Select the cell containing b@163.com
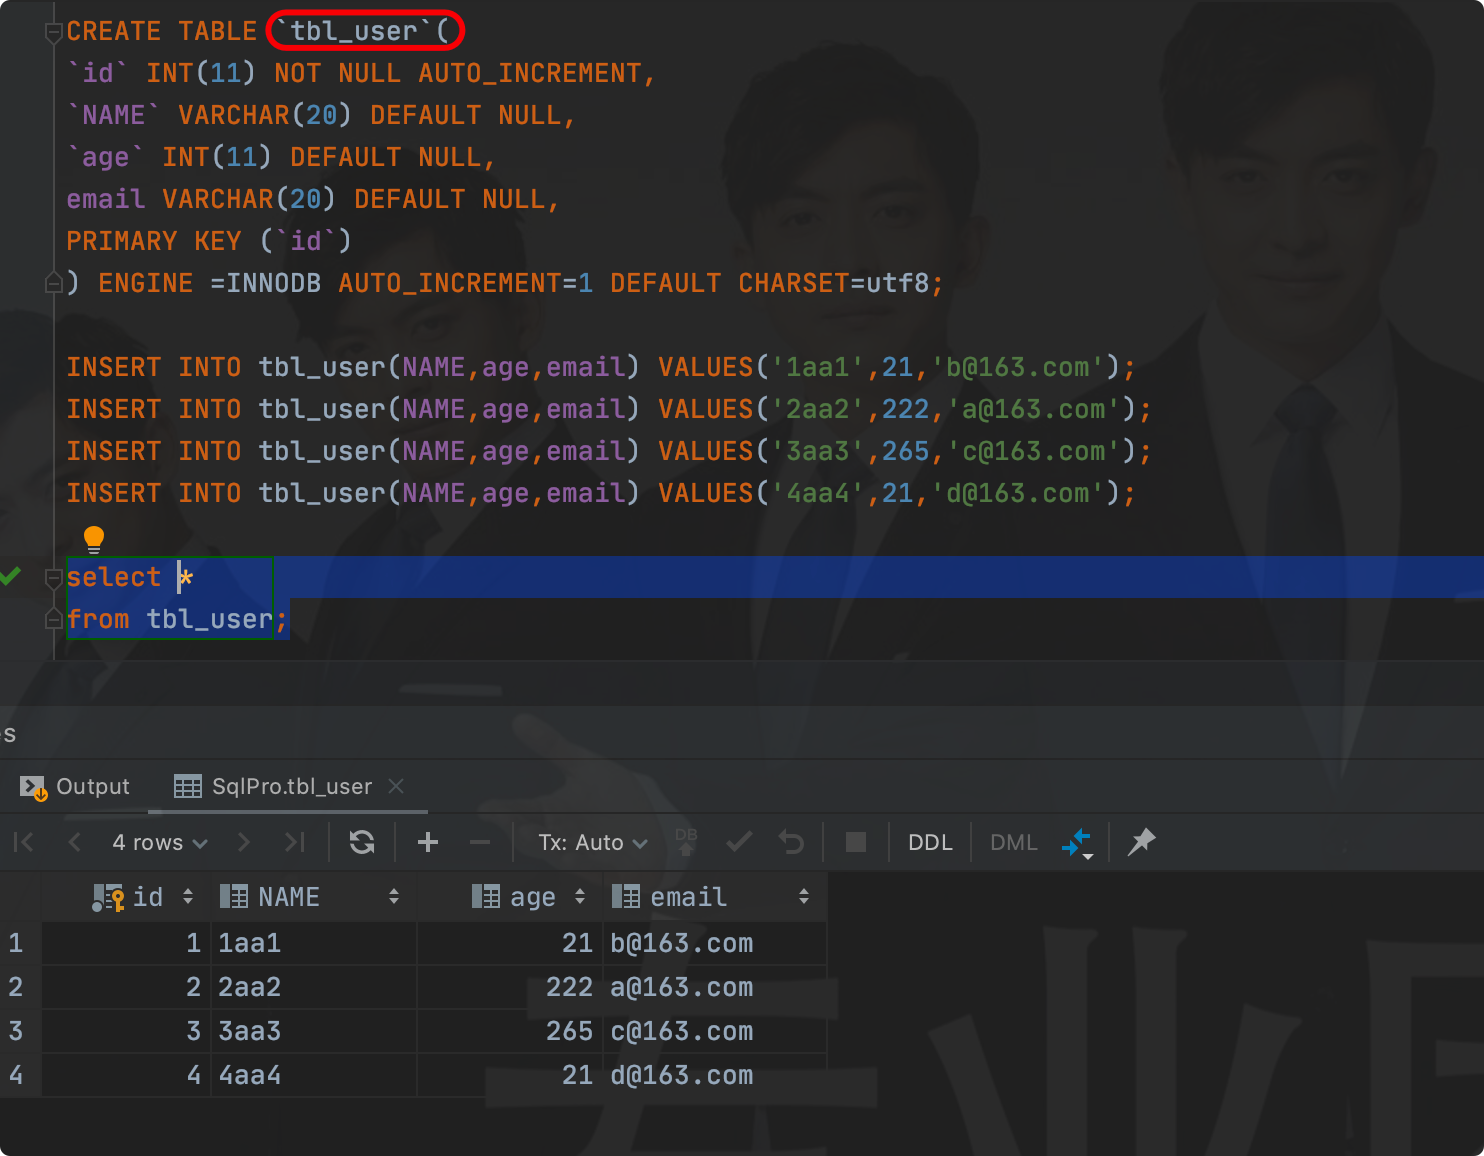Image resolution: width=1484 pixels, height=1156 pixels. tap(682, 943)
